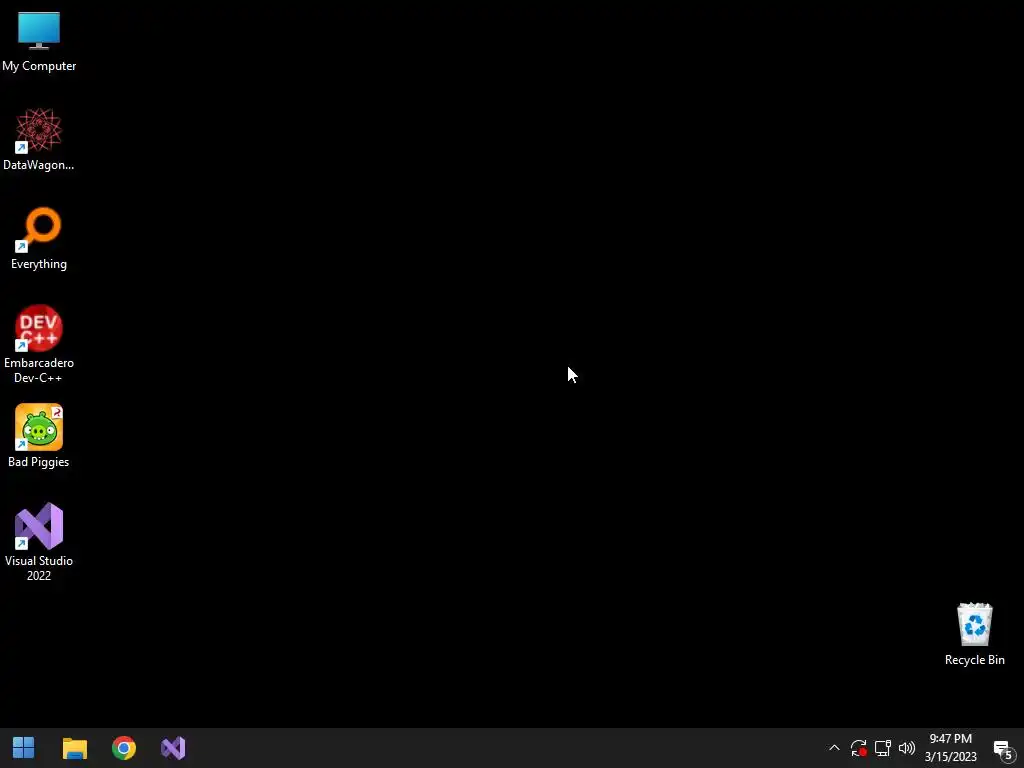Select the Bad Piggies game shortcut

coord(39,436)
